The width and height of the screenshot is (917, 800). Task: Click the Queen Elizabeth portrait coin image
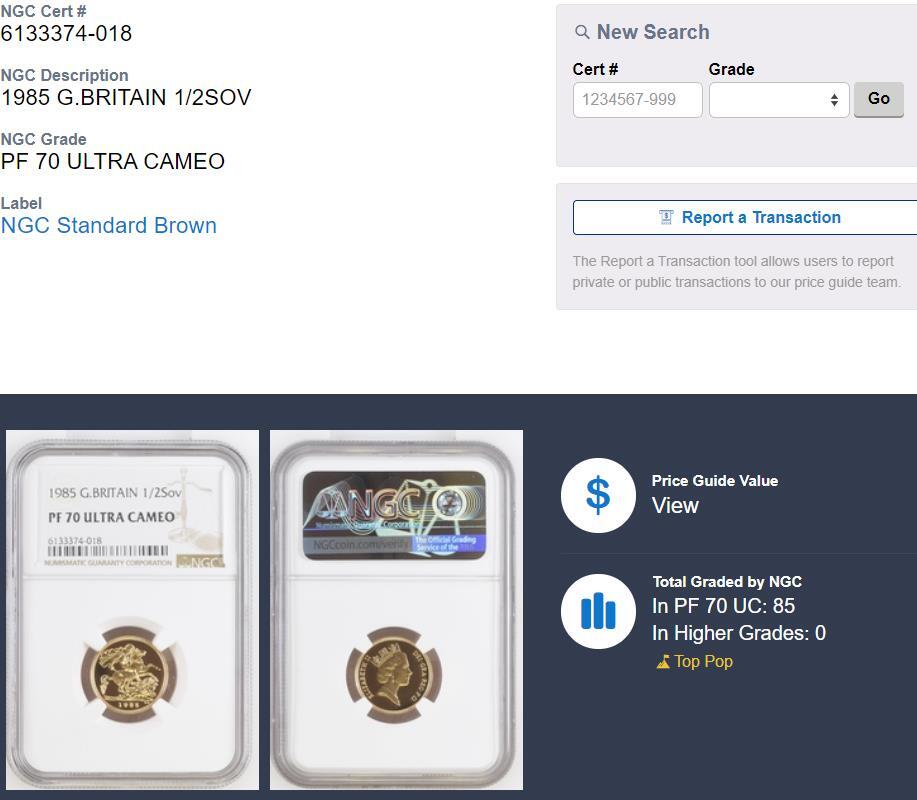click(x=394, y=676)
